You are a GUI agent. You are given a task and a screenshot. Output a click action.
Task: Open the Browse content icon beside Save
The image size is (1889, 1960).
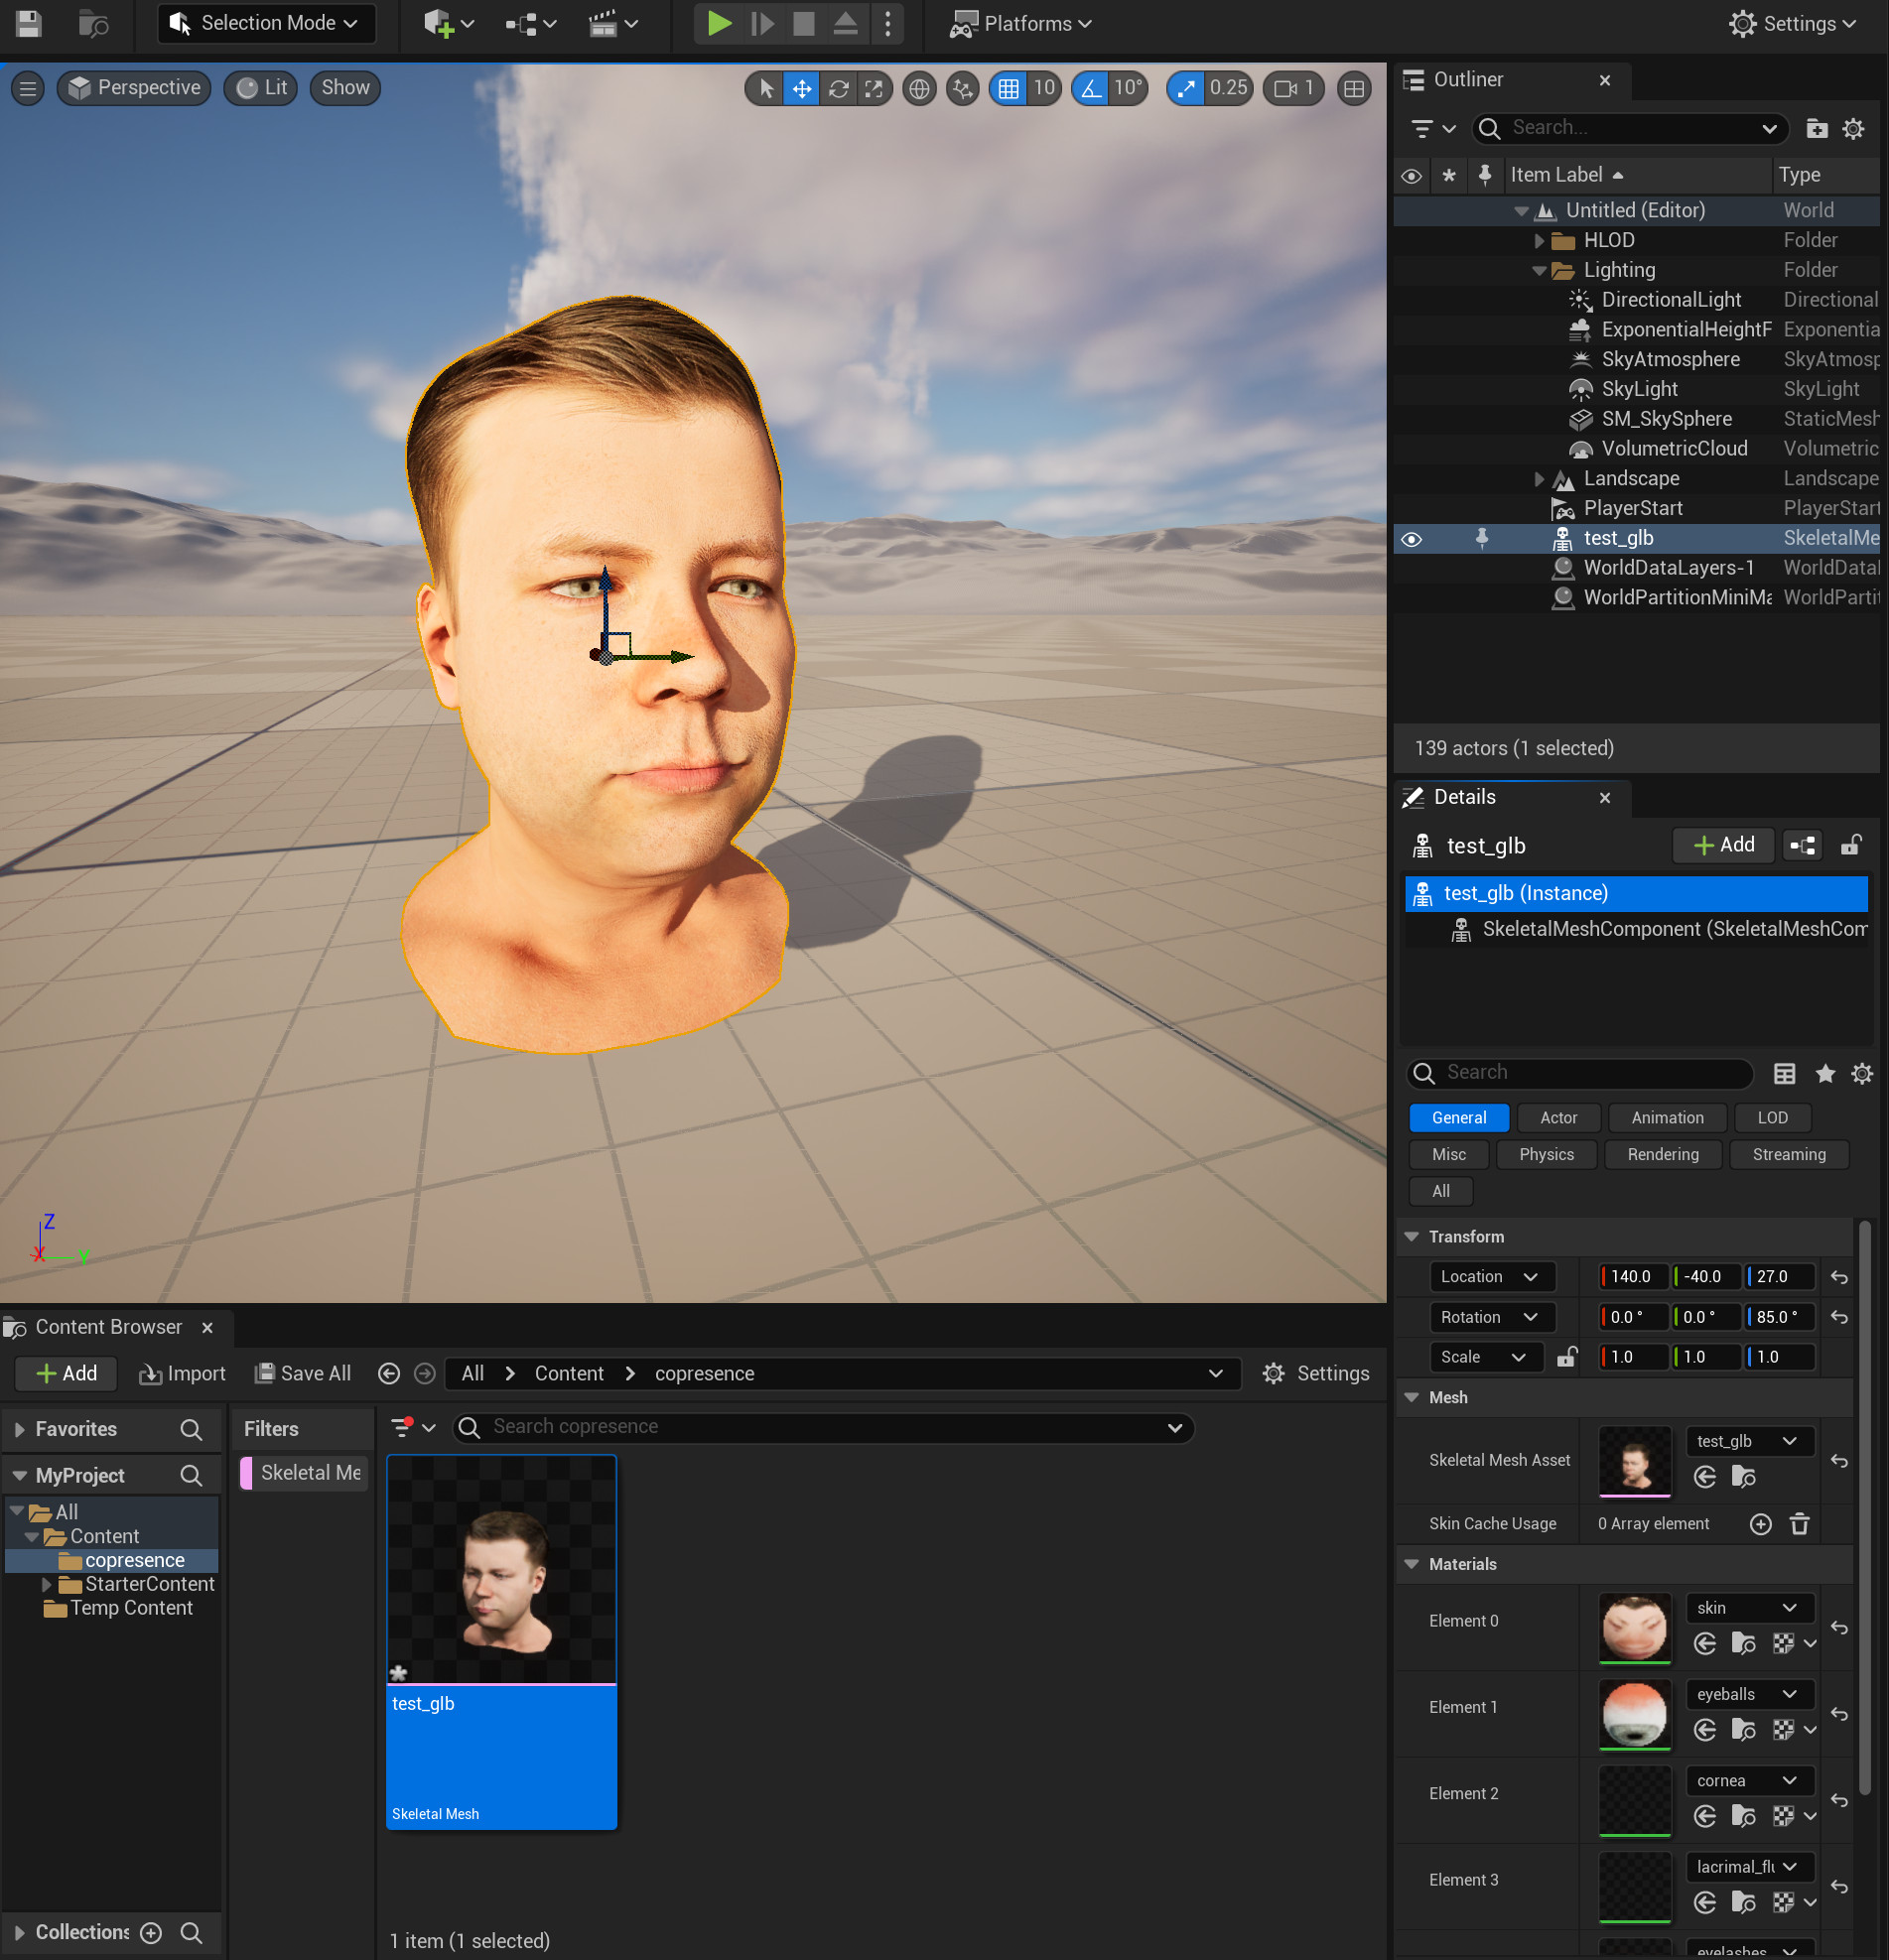tap(93, 23)
